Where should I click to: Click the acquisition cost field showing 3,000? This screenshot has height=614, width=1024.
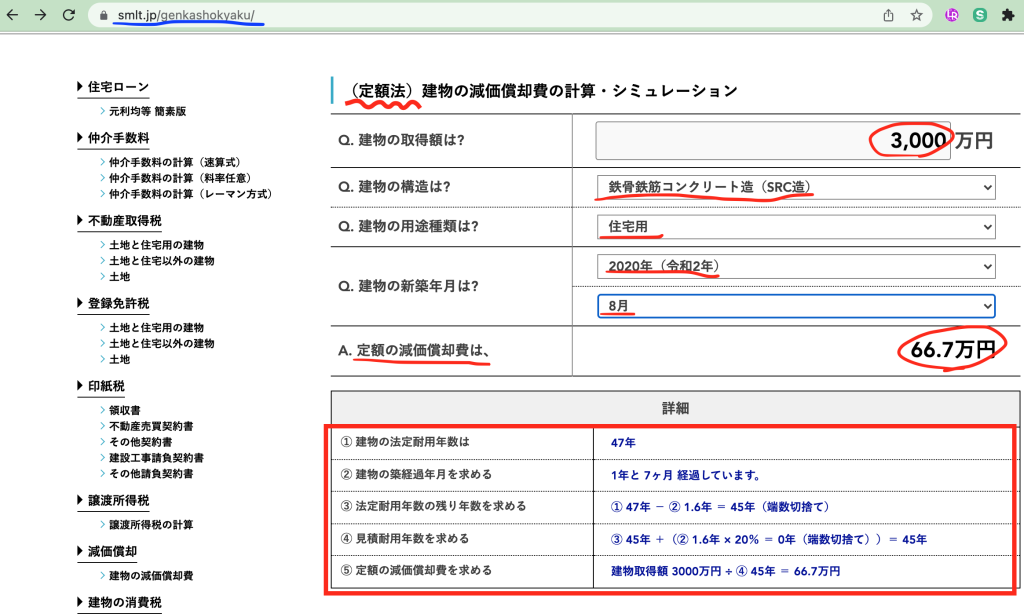click(774, 141)
